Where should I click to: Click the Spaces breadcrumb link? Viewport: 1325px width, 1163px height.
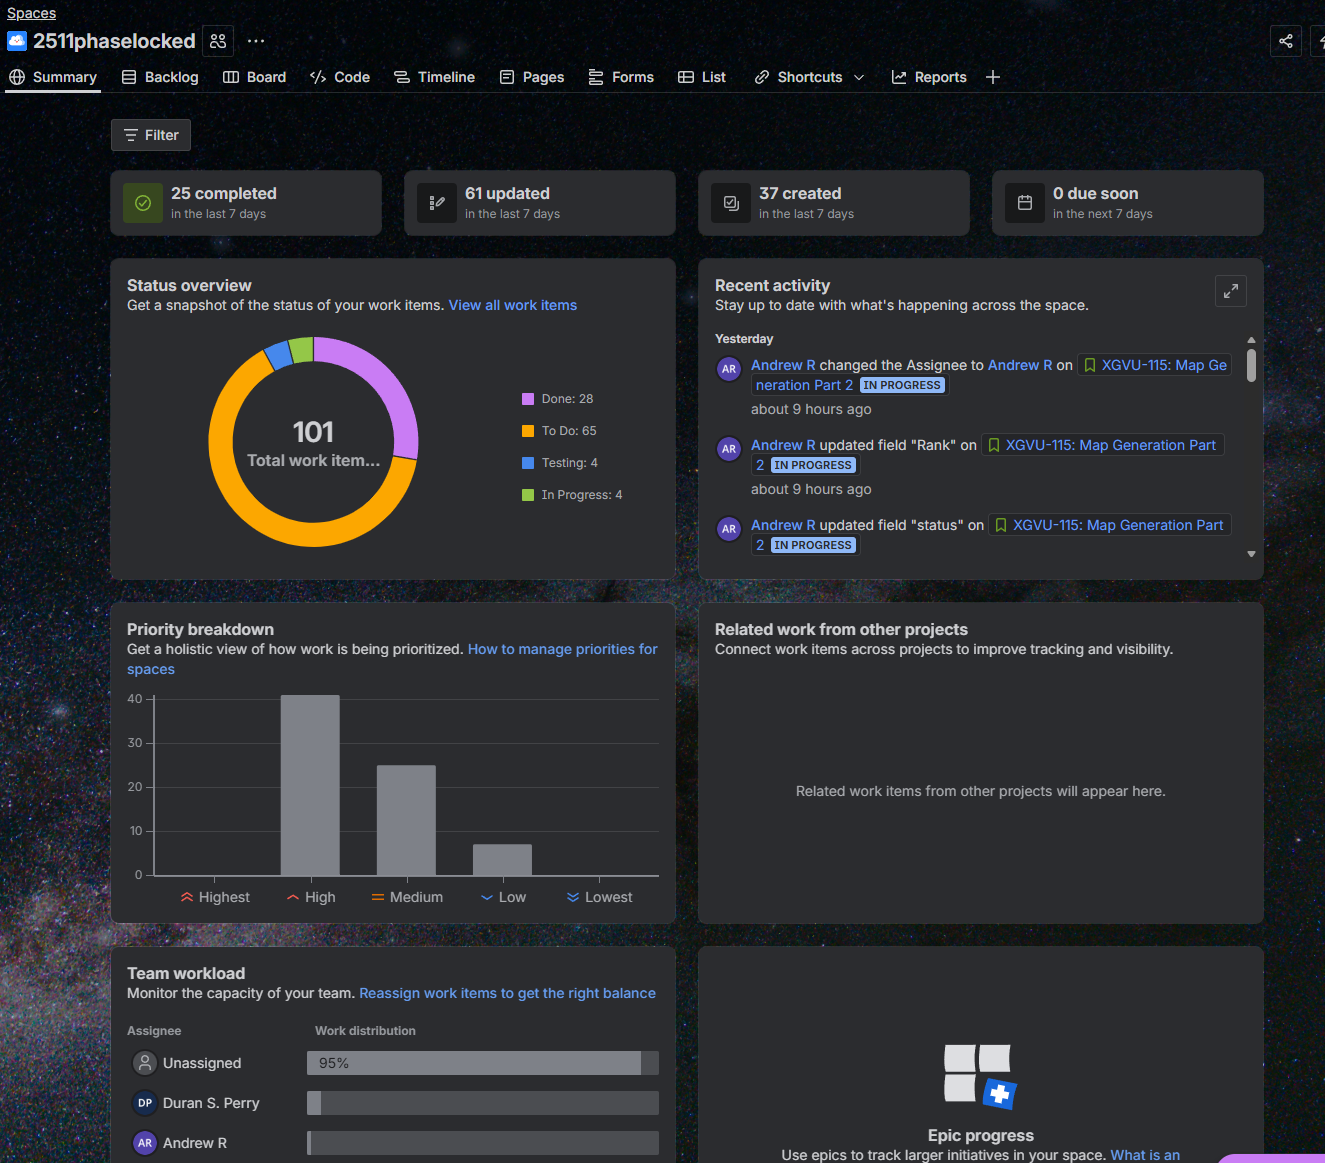pos(31,13)
